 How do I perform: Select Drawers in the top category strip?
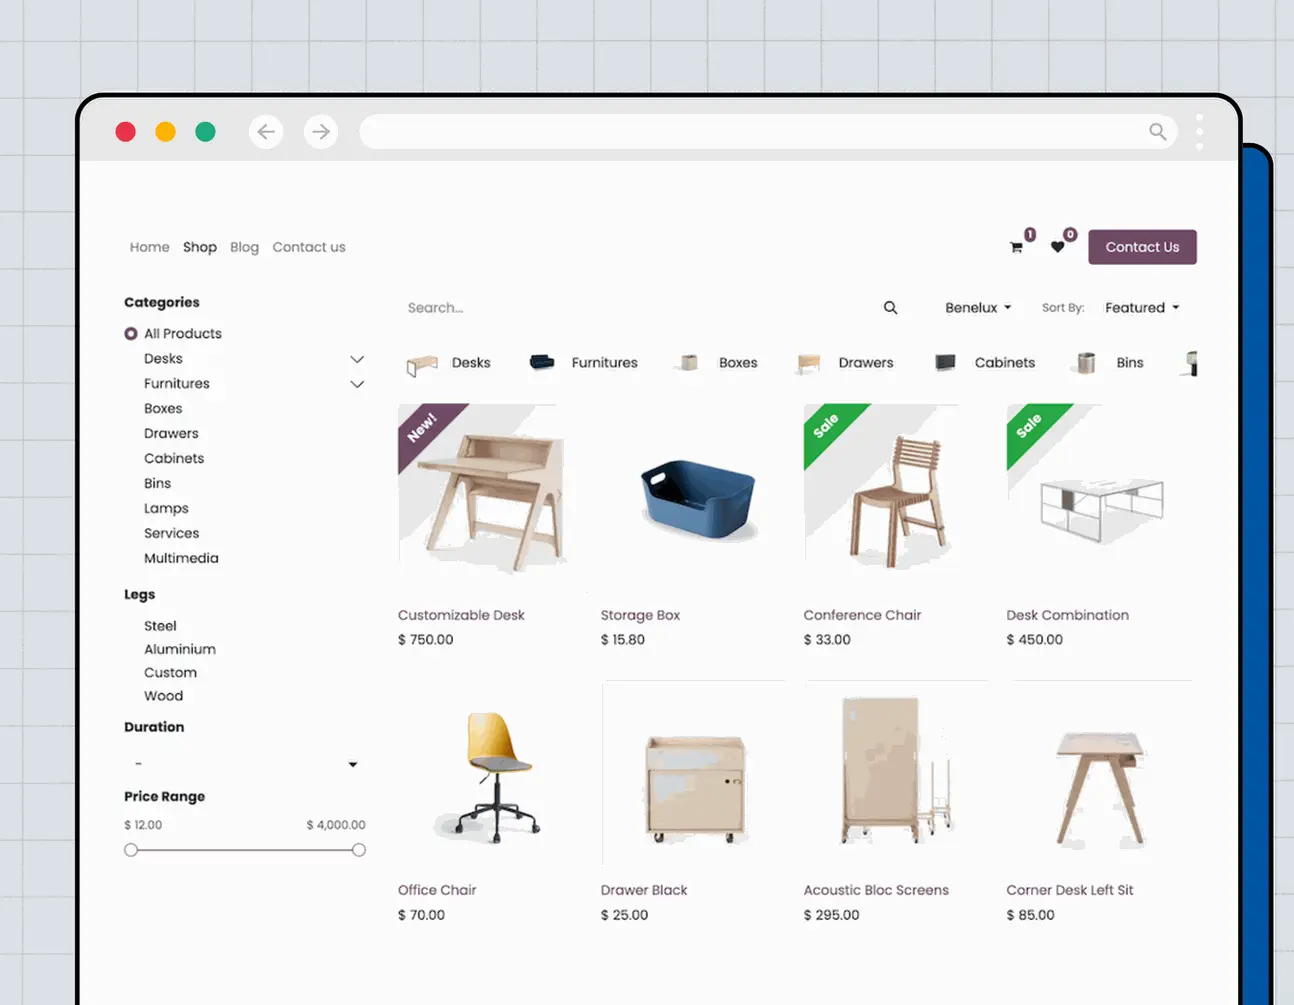click(866, 363)
